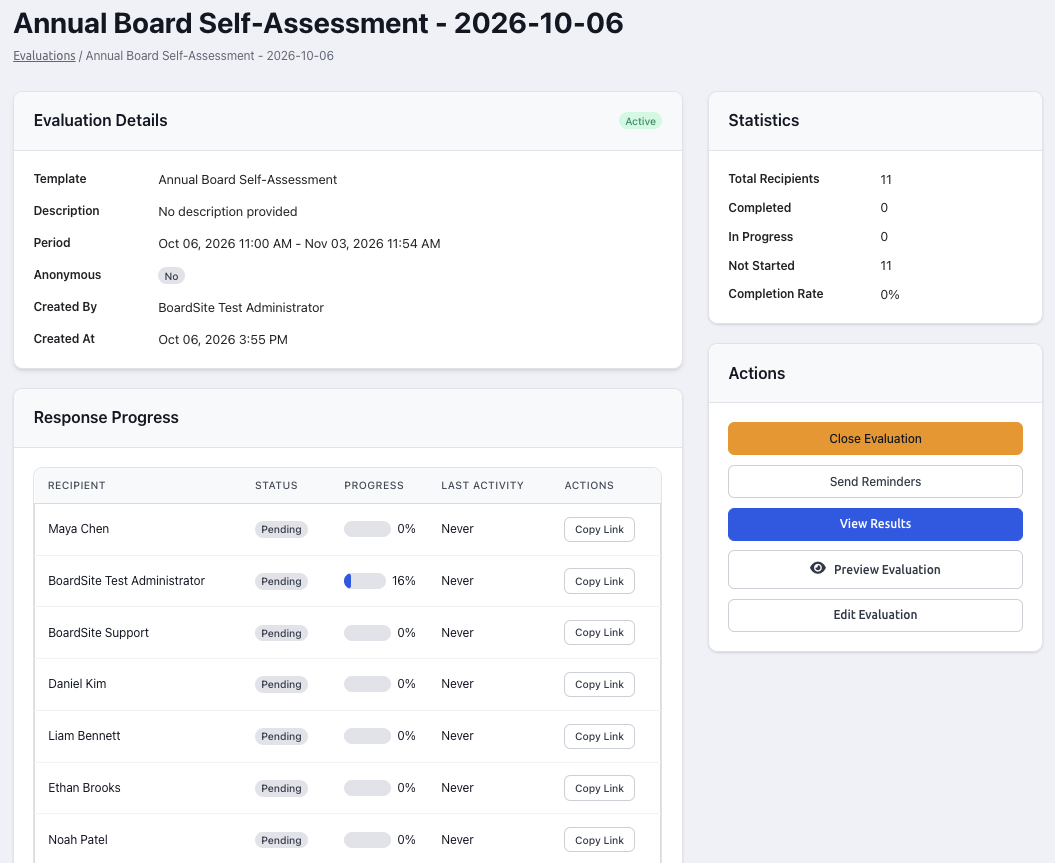Click Created At 'Oct 06, 2026 3:55 PM'
Screen dimensions: 1055x863
point(223,340)
